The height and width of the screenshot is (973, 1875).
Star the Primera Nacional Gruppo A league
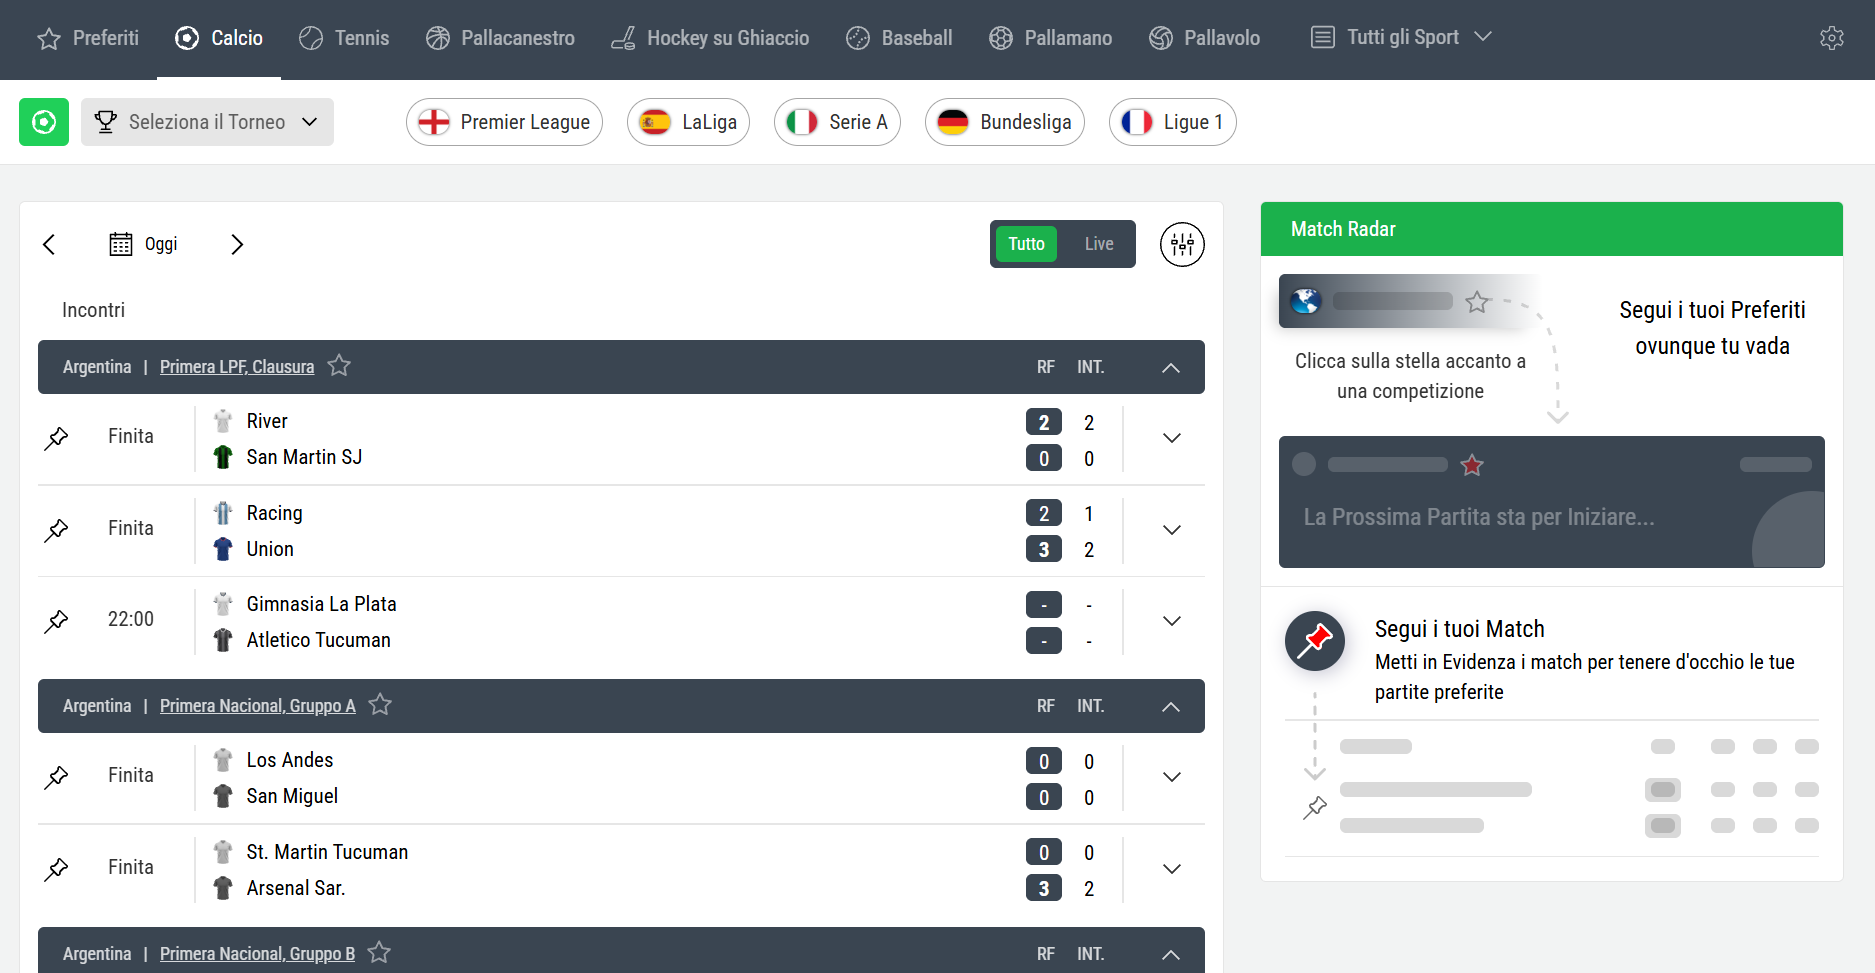pos(380,705)
